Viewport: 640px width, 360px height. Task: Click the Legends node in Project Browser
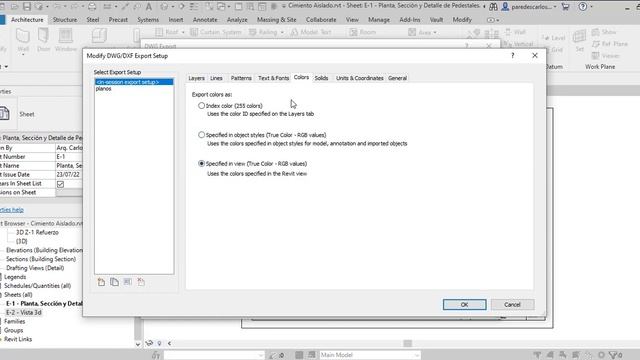pos(15,277)
